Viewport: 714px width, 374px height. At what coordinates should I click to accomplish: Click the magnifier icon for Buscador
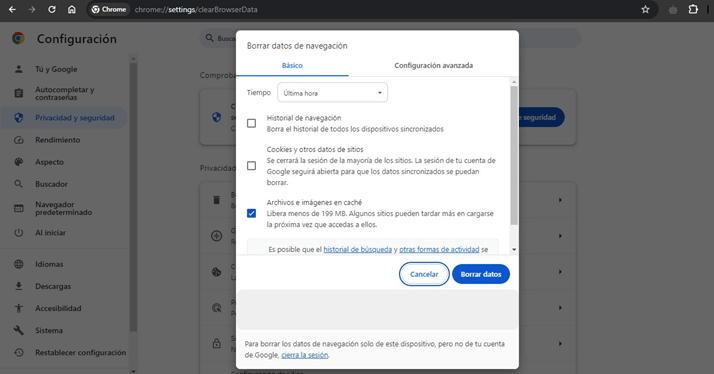click(19, 184)
